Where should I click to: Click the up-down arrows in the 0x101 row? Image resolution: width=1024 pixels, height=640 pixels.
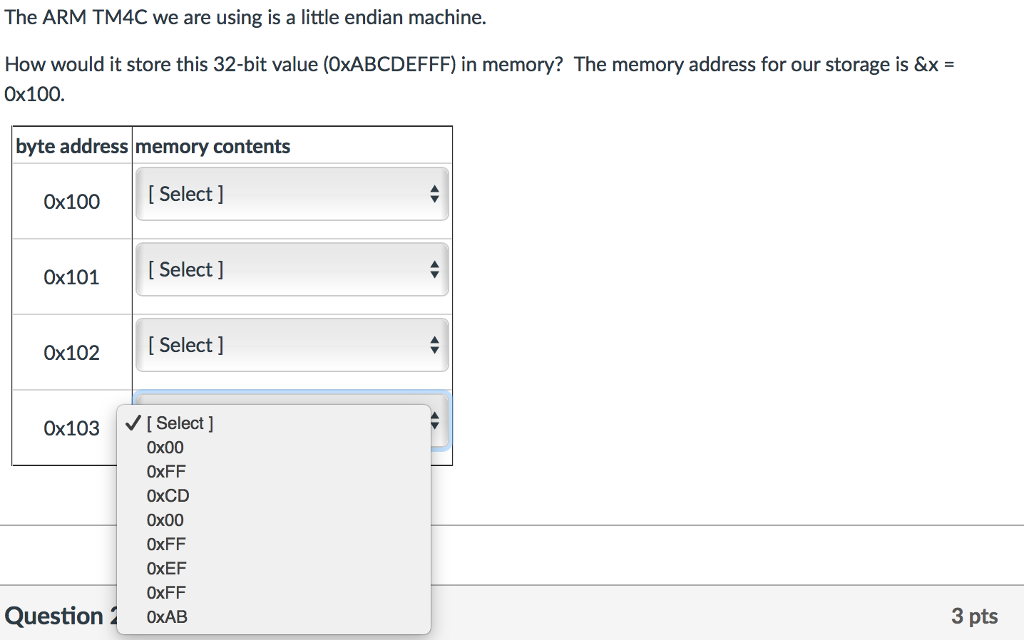(x=434, y=270)
